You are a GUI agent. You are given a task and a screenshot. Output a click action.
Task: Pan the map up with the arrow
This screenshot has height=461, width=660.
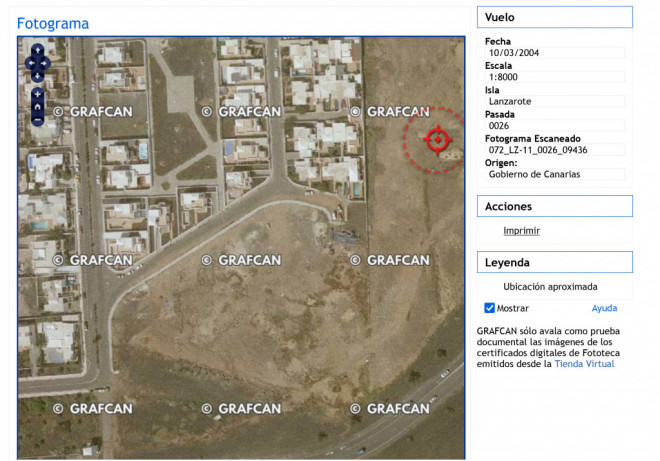[37, 50]
